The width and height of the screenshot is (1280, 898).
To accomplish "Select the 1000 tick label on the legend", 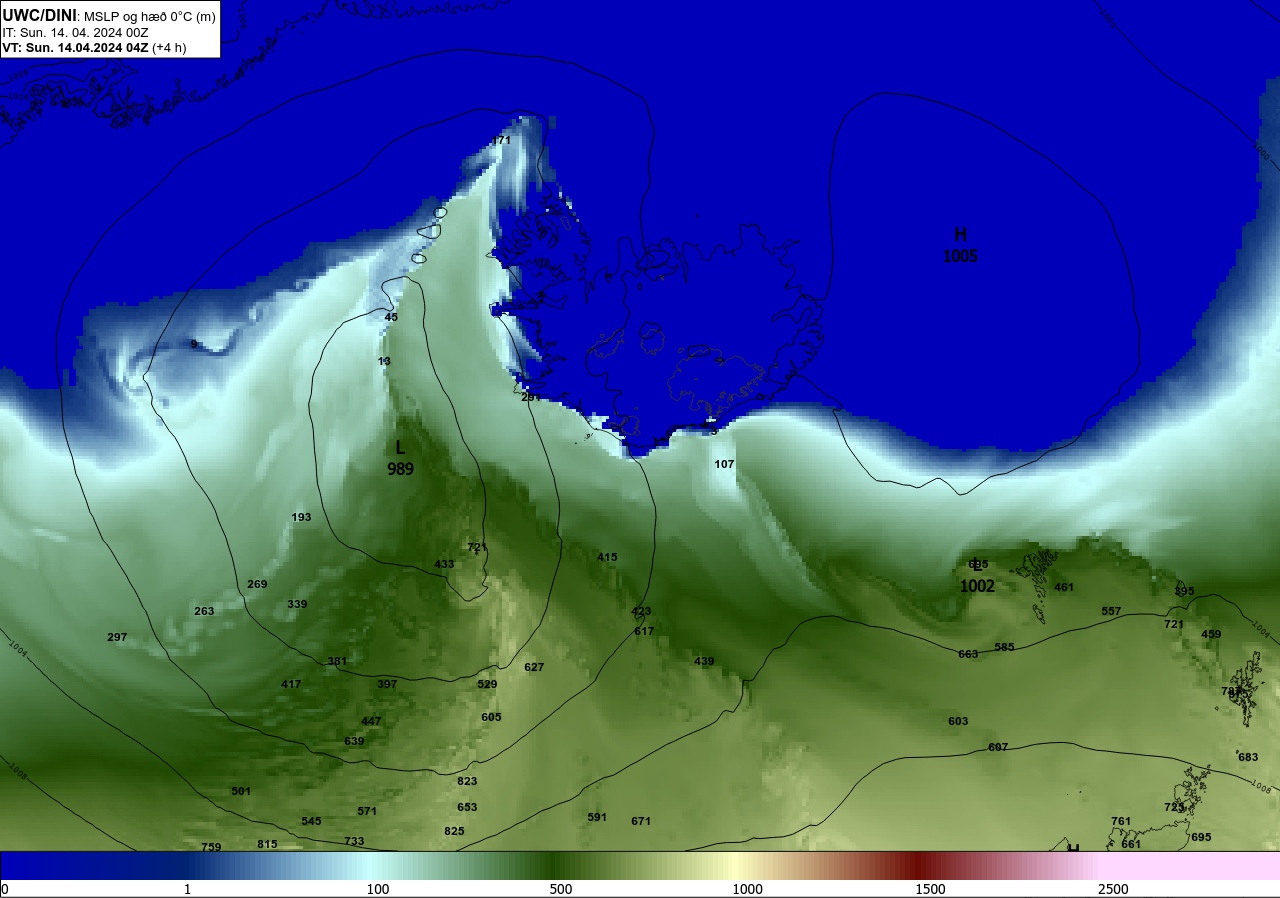I will point(747,889).
